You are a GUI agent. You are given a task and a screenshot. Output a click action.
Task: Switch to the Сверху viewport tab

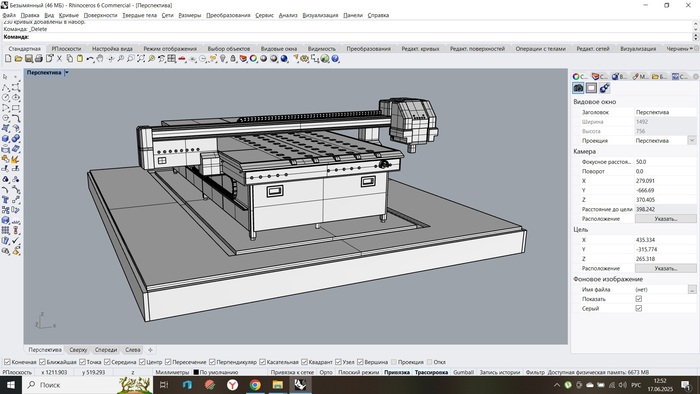click(78, 350)
